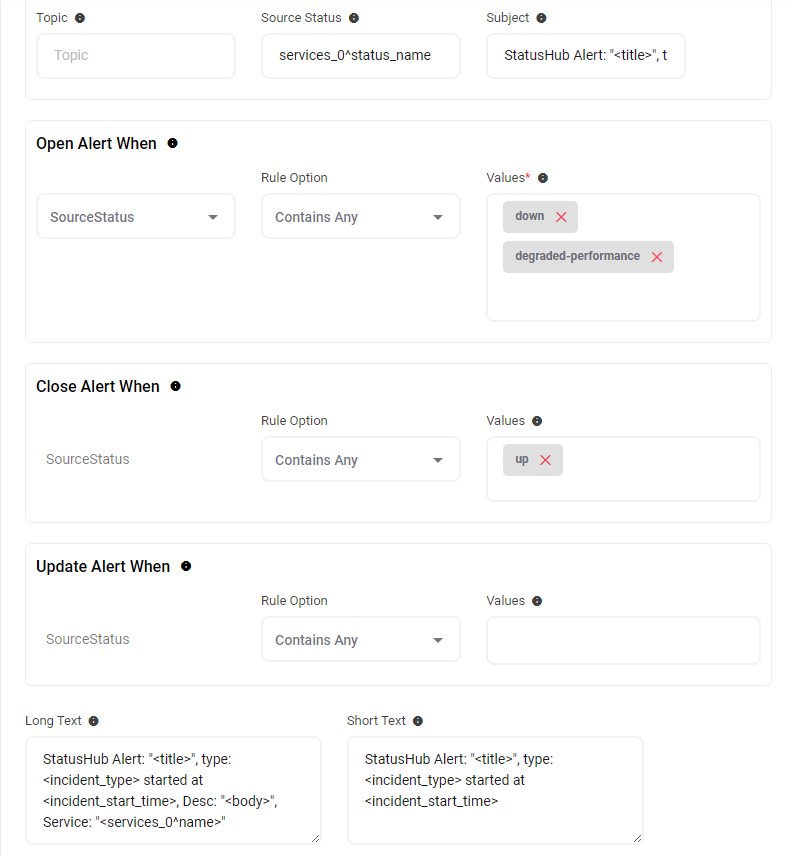Click info icon next to Long Text
This screenshot has width=791, height=856.
point(94,721)
